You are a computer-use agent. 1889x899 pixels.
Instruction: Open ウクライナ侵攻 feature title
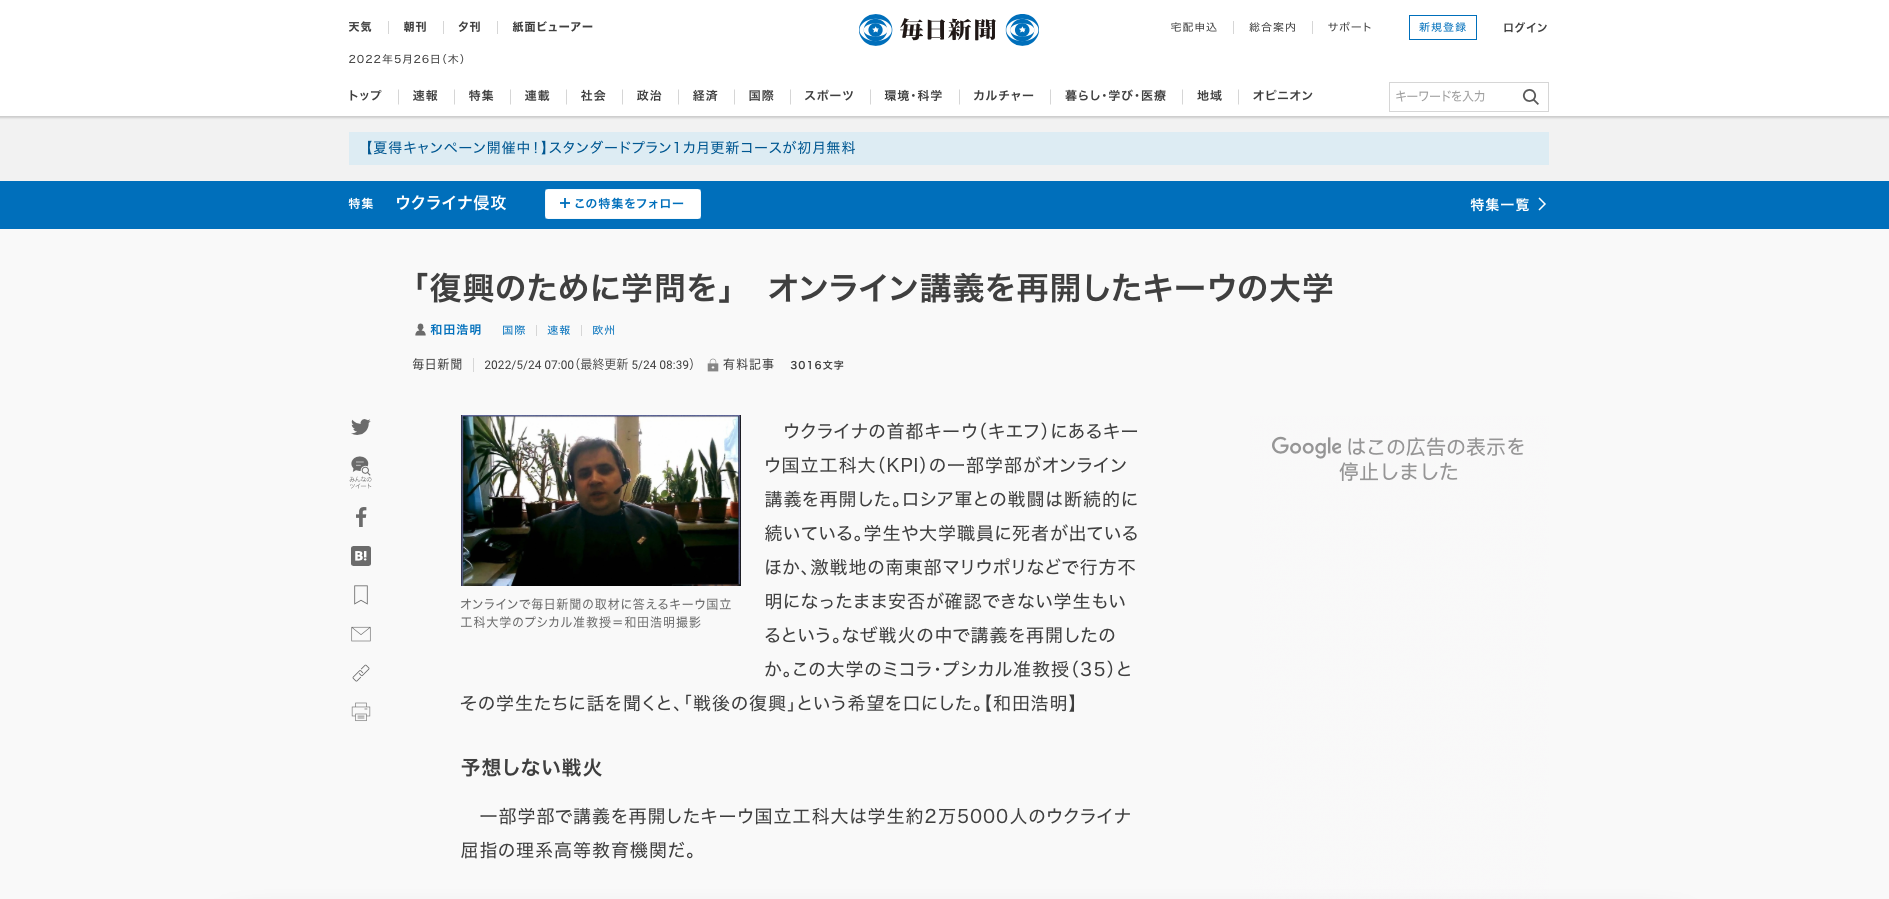pyautogui.click(x=451, y=203)
